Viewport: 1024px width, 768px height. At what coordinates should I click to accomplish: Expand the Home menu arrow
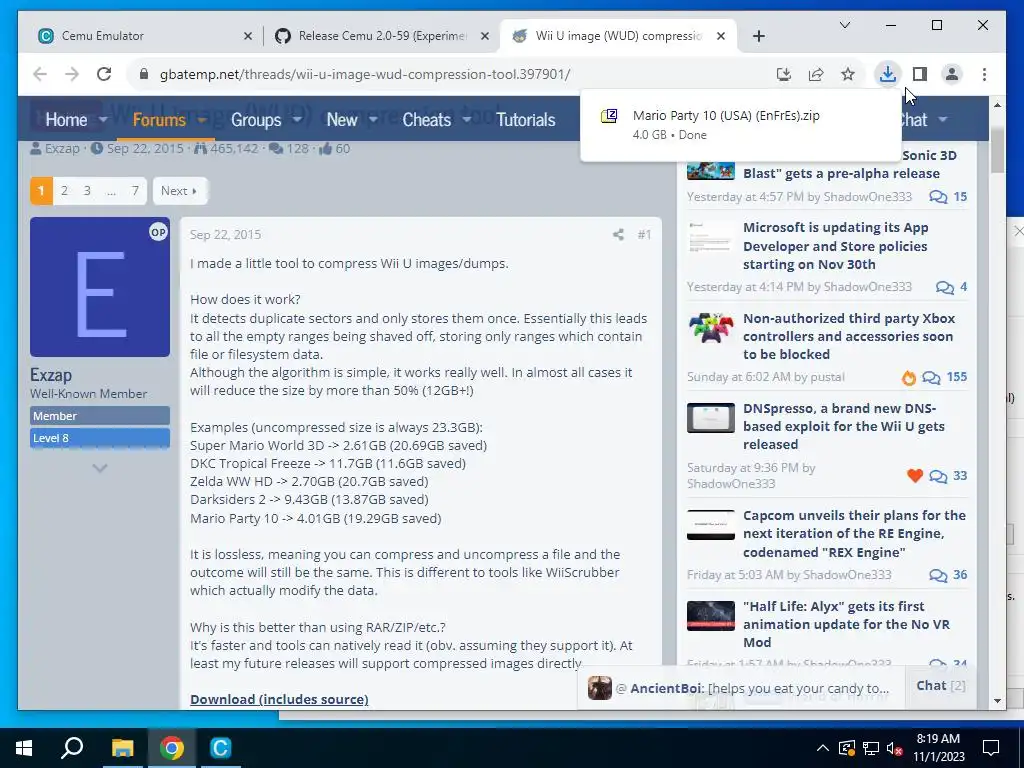[103, 120]
